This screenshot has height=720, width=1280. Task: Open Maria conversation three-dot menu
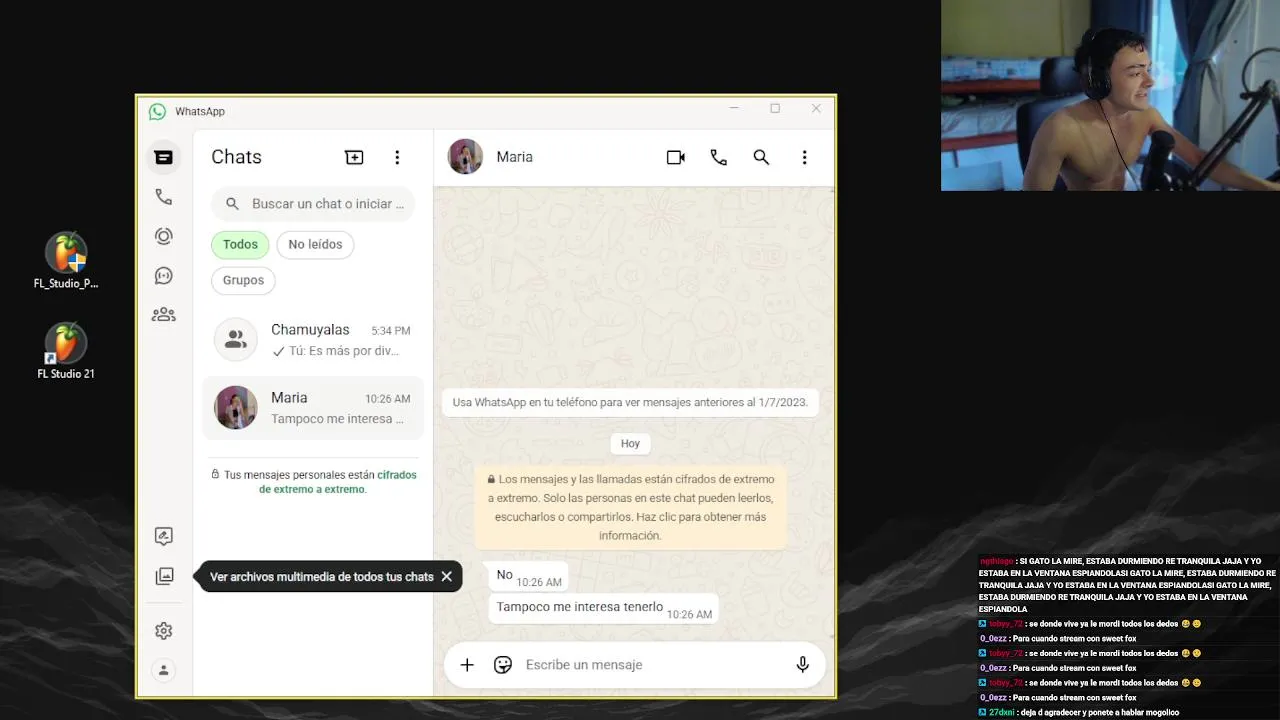(804, 157)
